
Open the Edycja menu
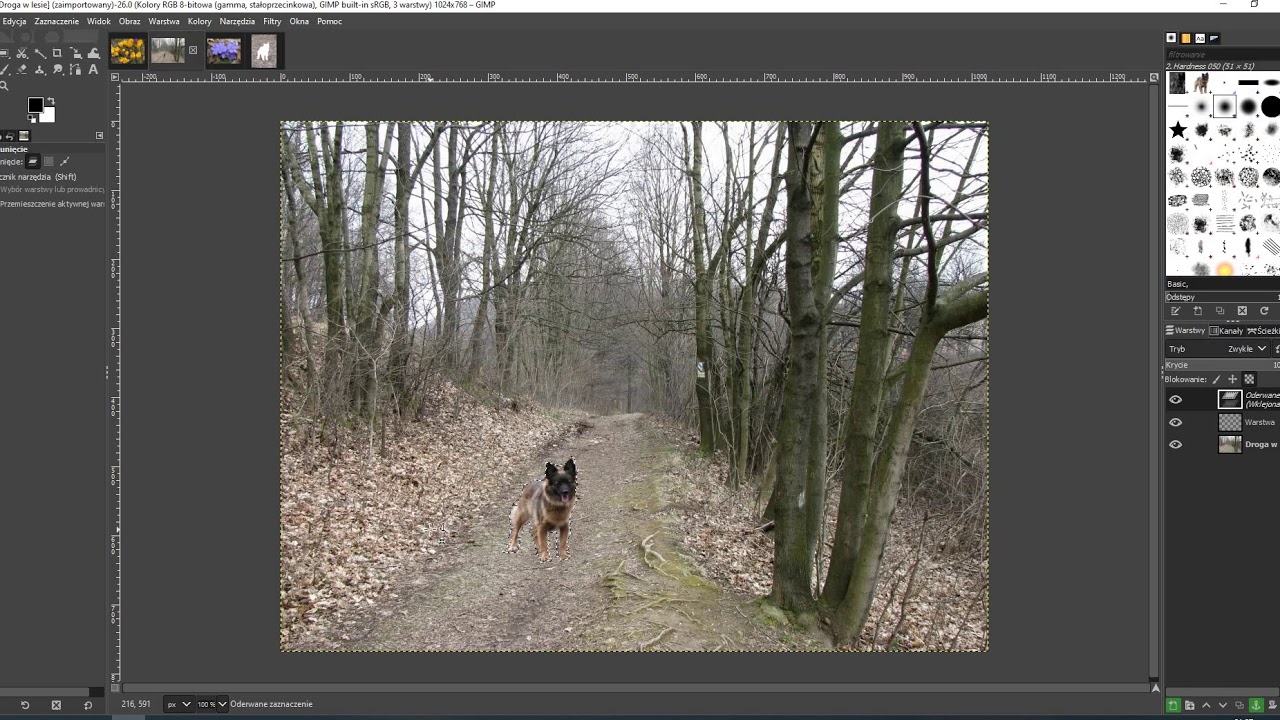[x=14, y=21]
